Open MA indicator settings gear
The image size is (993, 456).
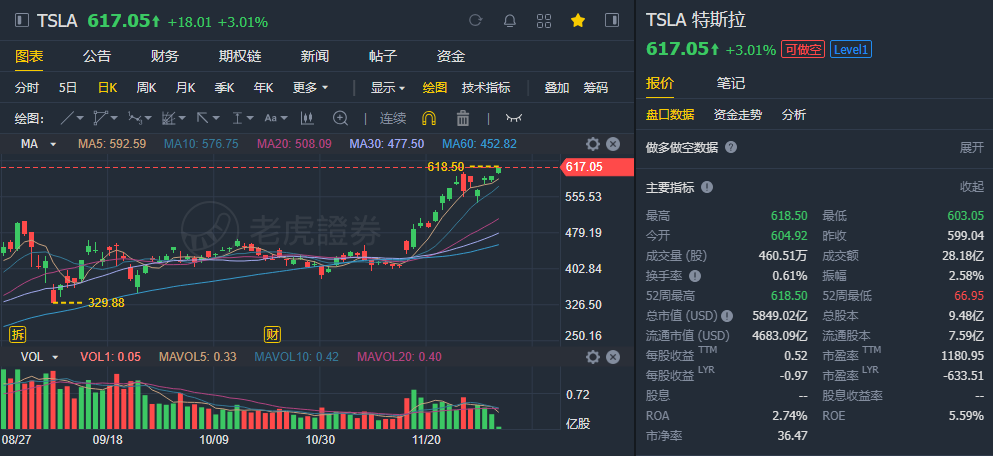[x=592, y=144]
